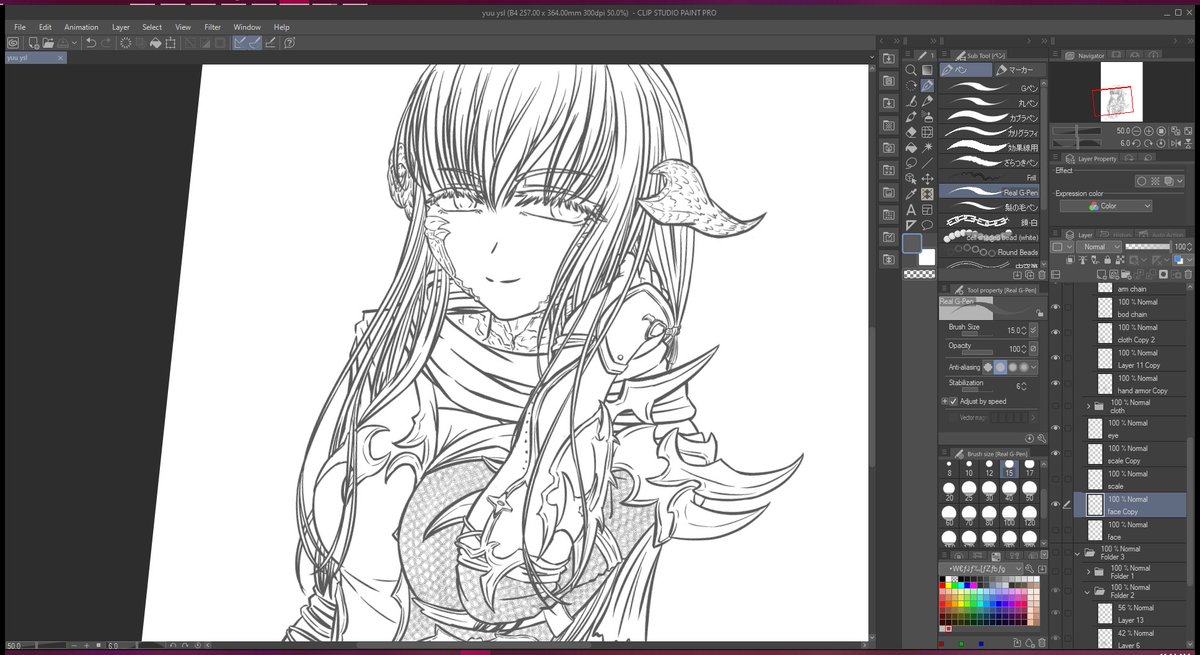
Task: Open the color set name dropdown
Action: point(981,568)
